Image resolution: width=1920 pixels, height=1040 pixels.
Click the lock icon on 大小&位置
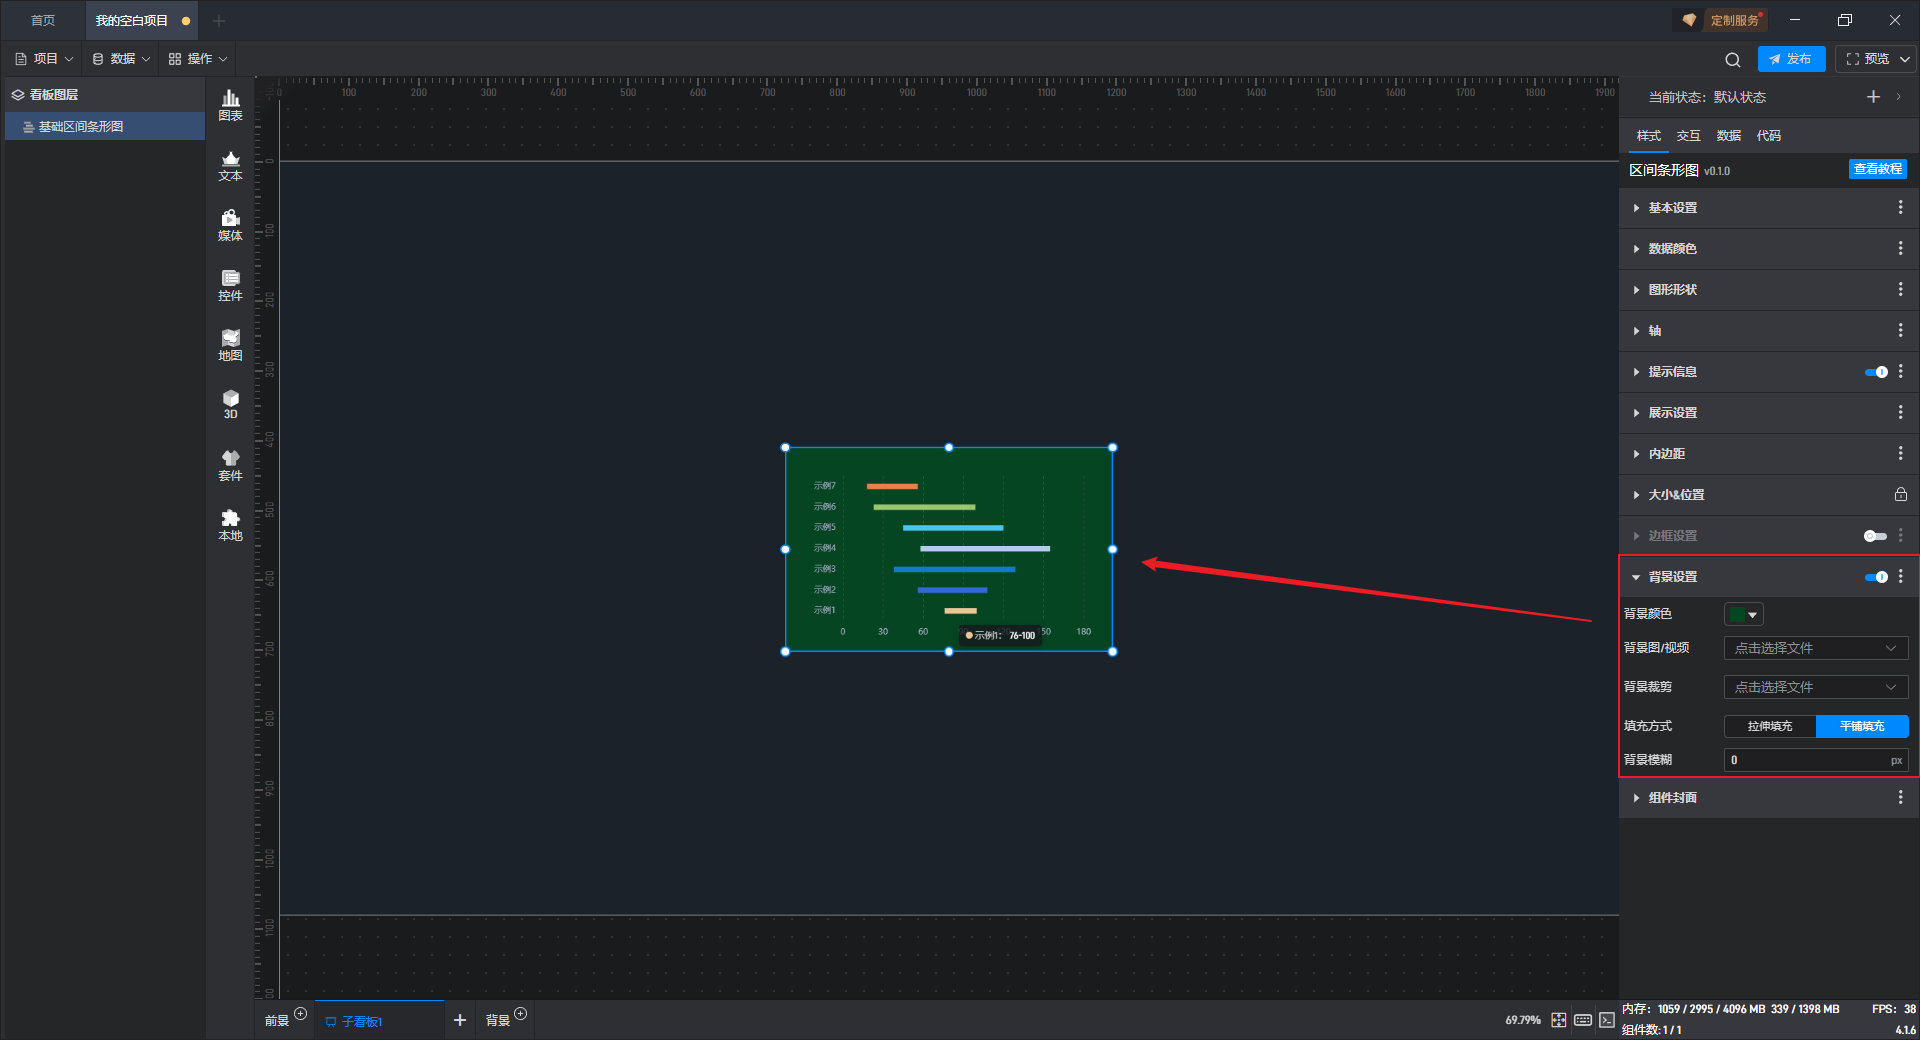(x=1901, y=494)
